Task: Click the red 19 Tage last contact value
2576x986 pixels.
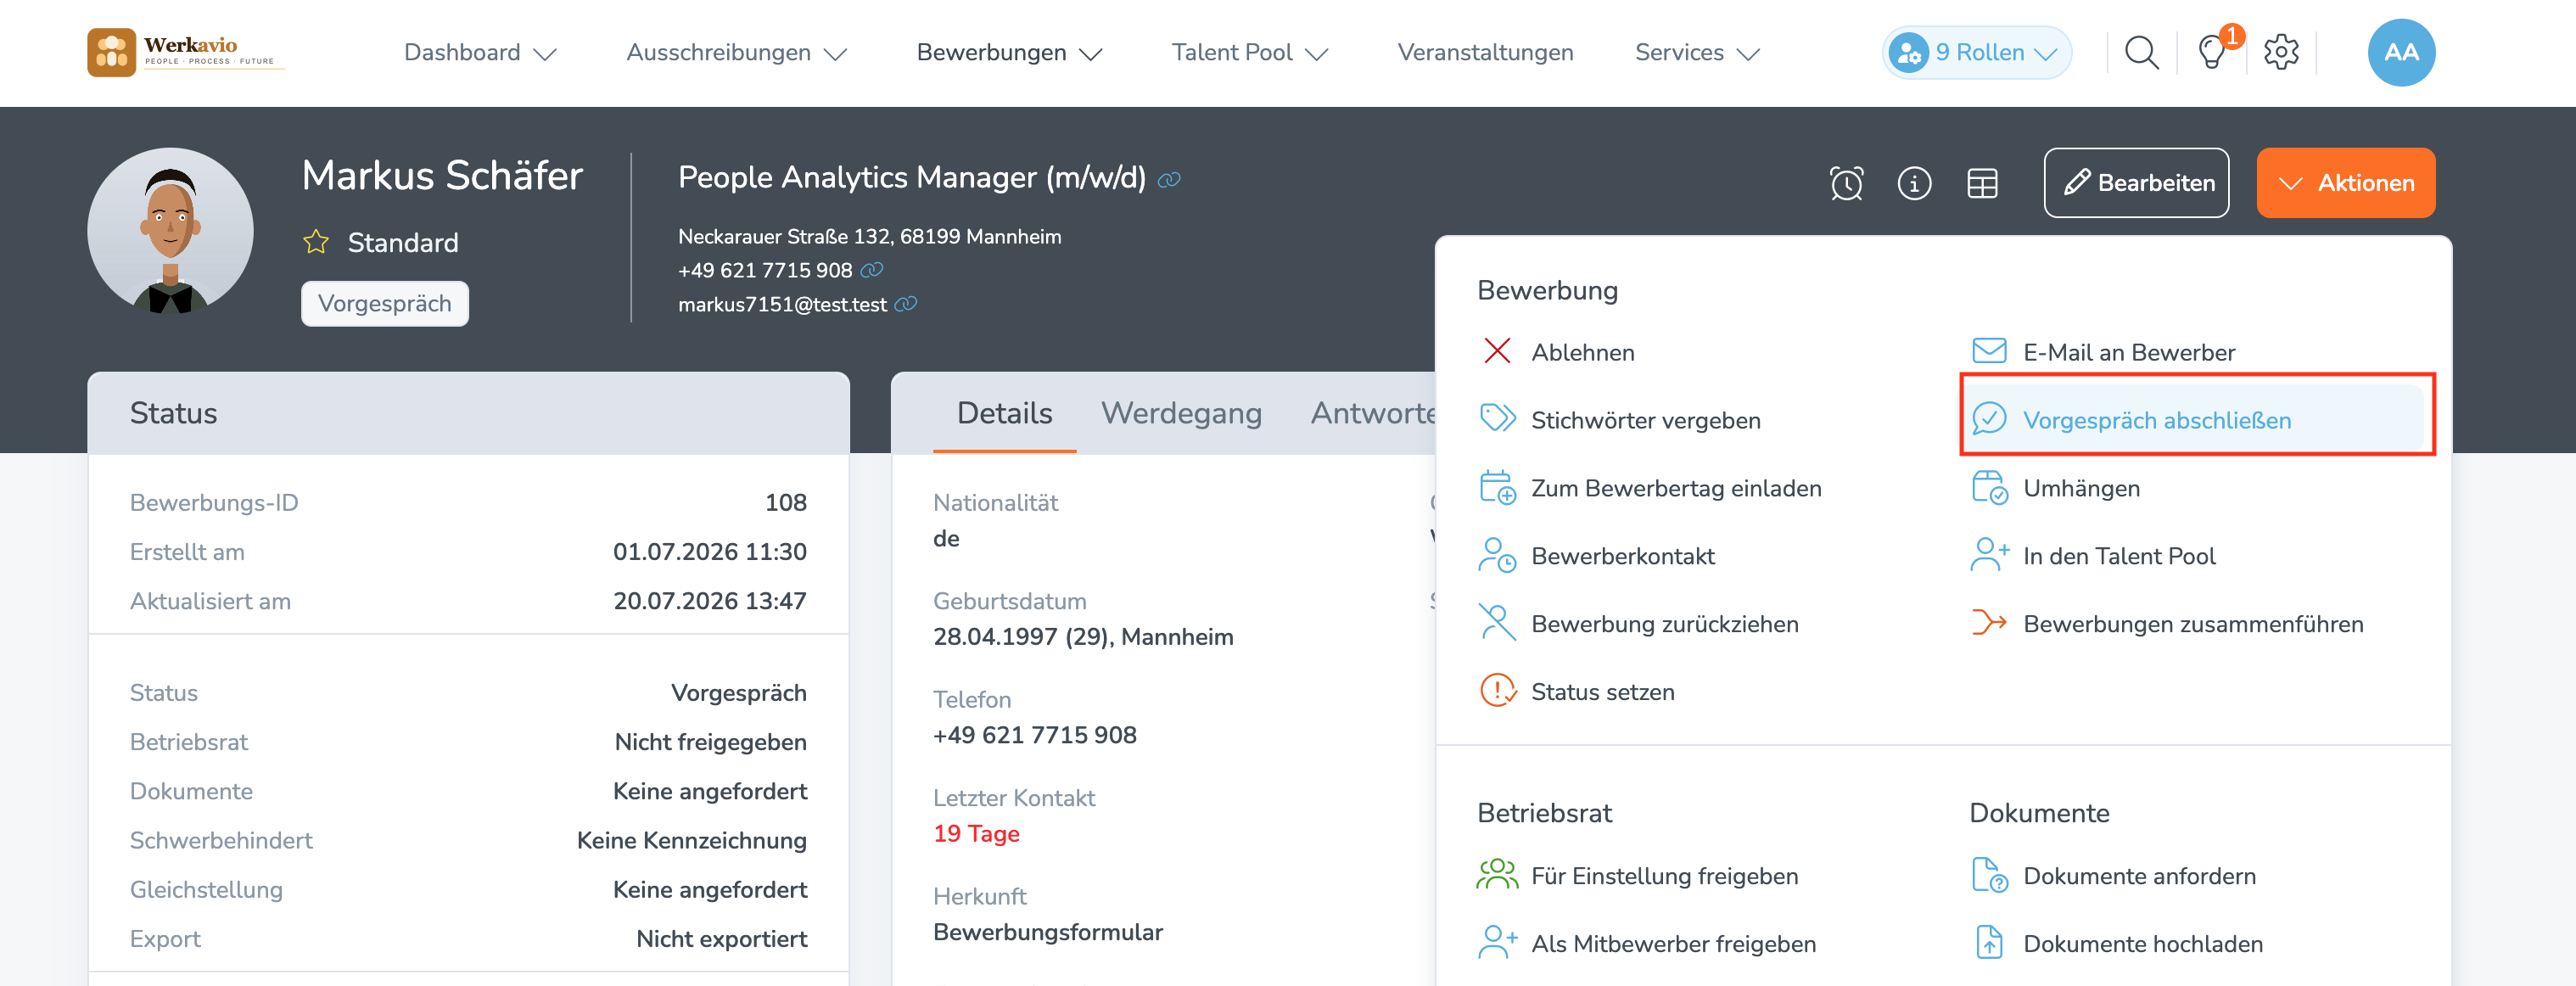Action: pos(976,833)
